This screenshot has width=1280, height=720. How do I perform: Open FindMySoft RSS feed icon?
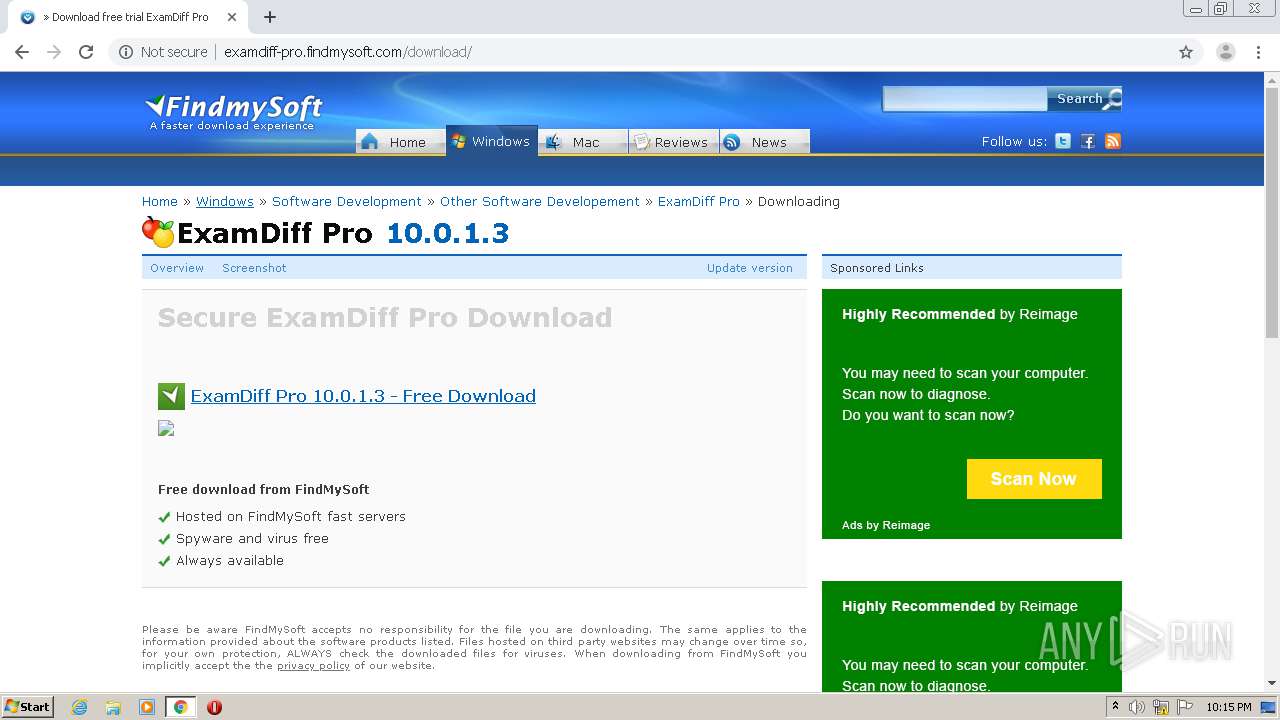click(x=1113, y=141)
